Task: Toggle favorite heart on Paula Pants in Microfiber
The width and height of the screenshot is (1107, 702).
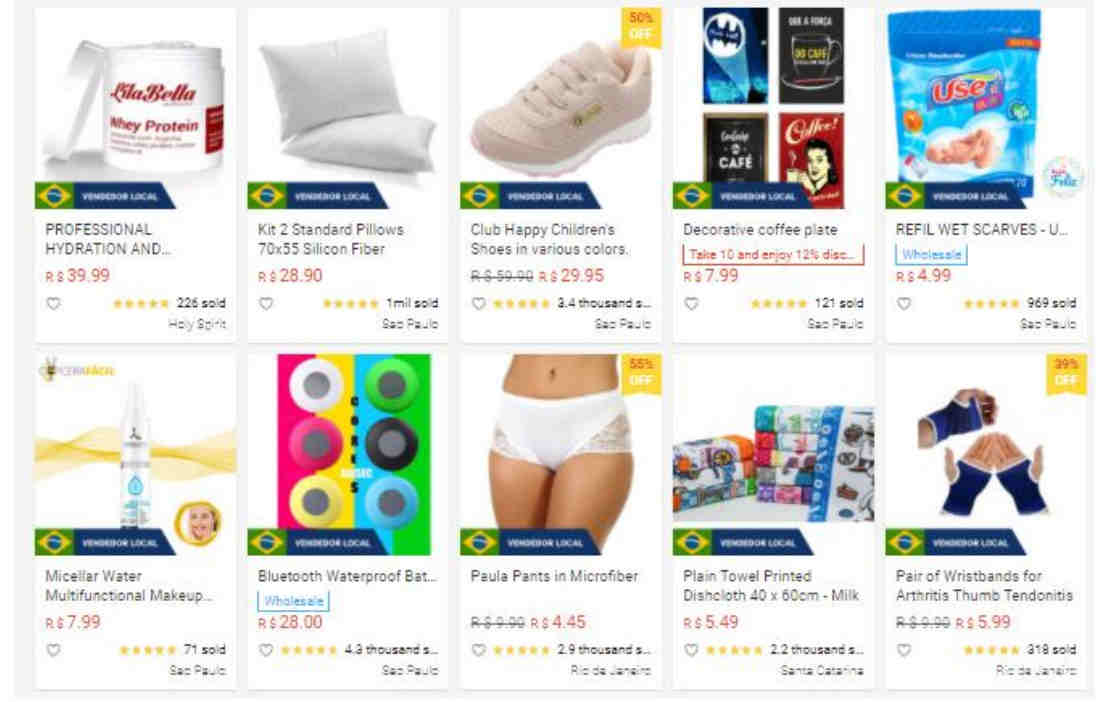Action: (x=479, y=650)
